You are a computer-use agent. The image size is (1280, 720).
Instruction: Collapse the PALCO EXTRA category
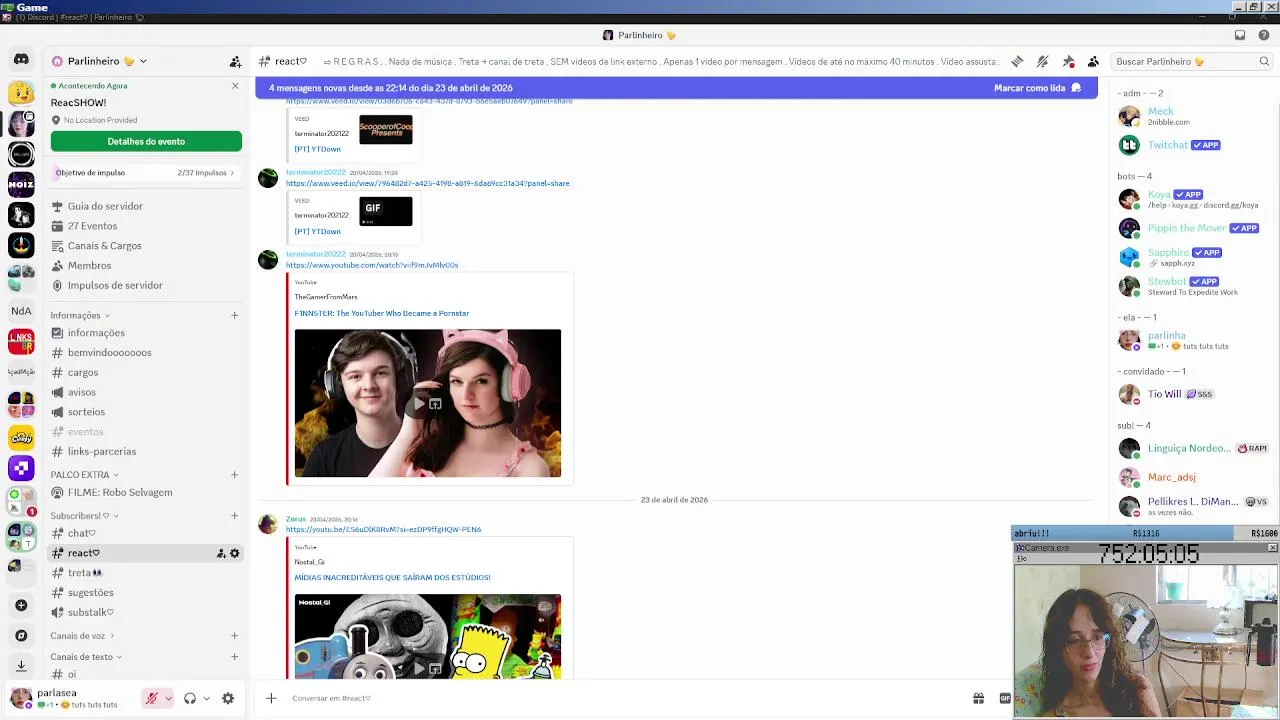[84, 475]
